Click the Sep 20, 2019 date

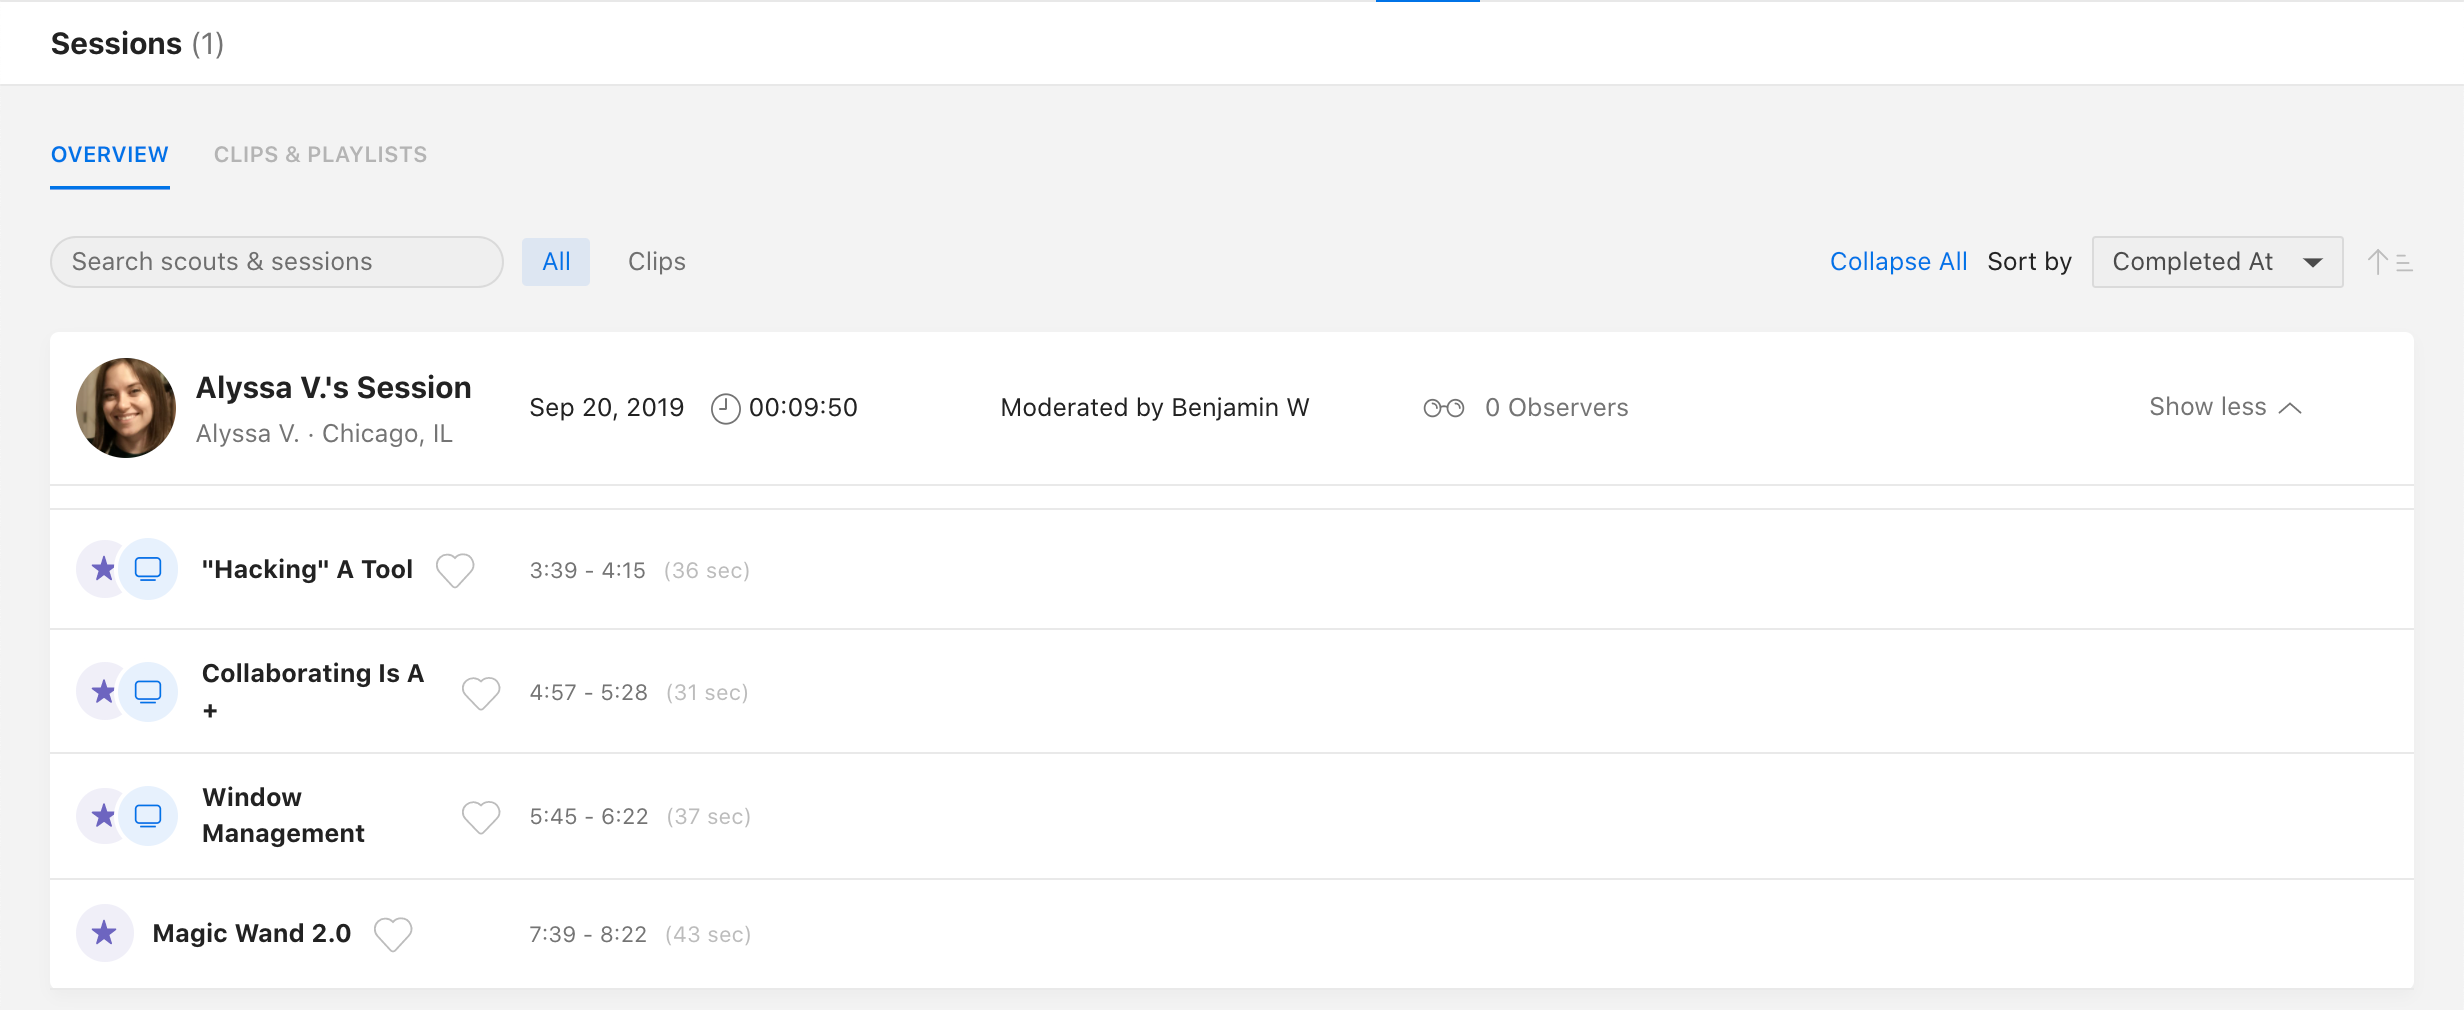607,408
